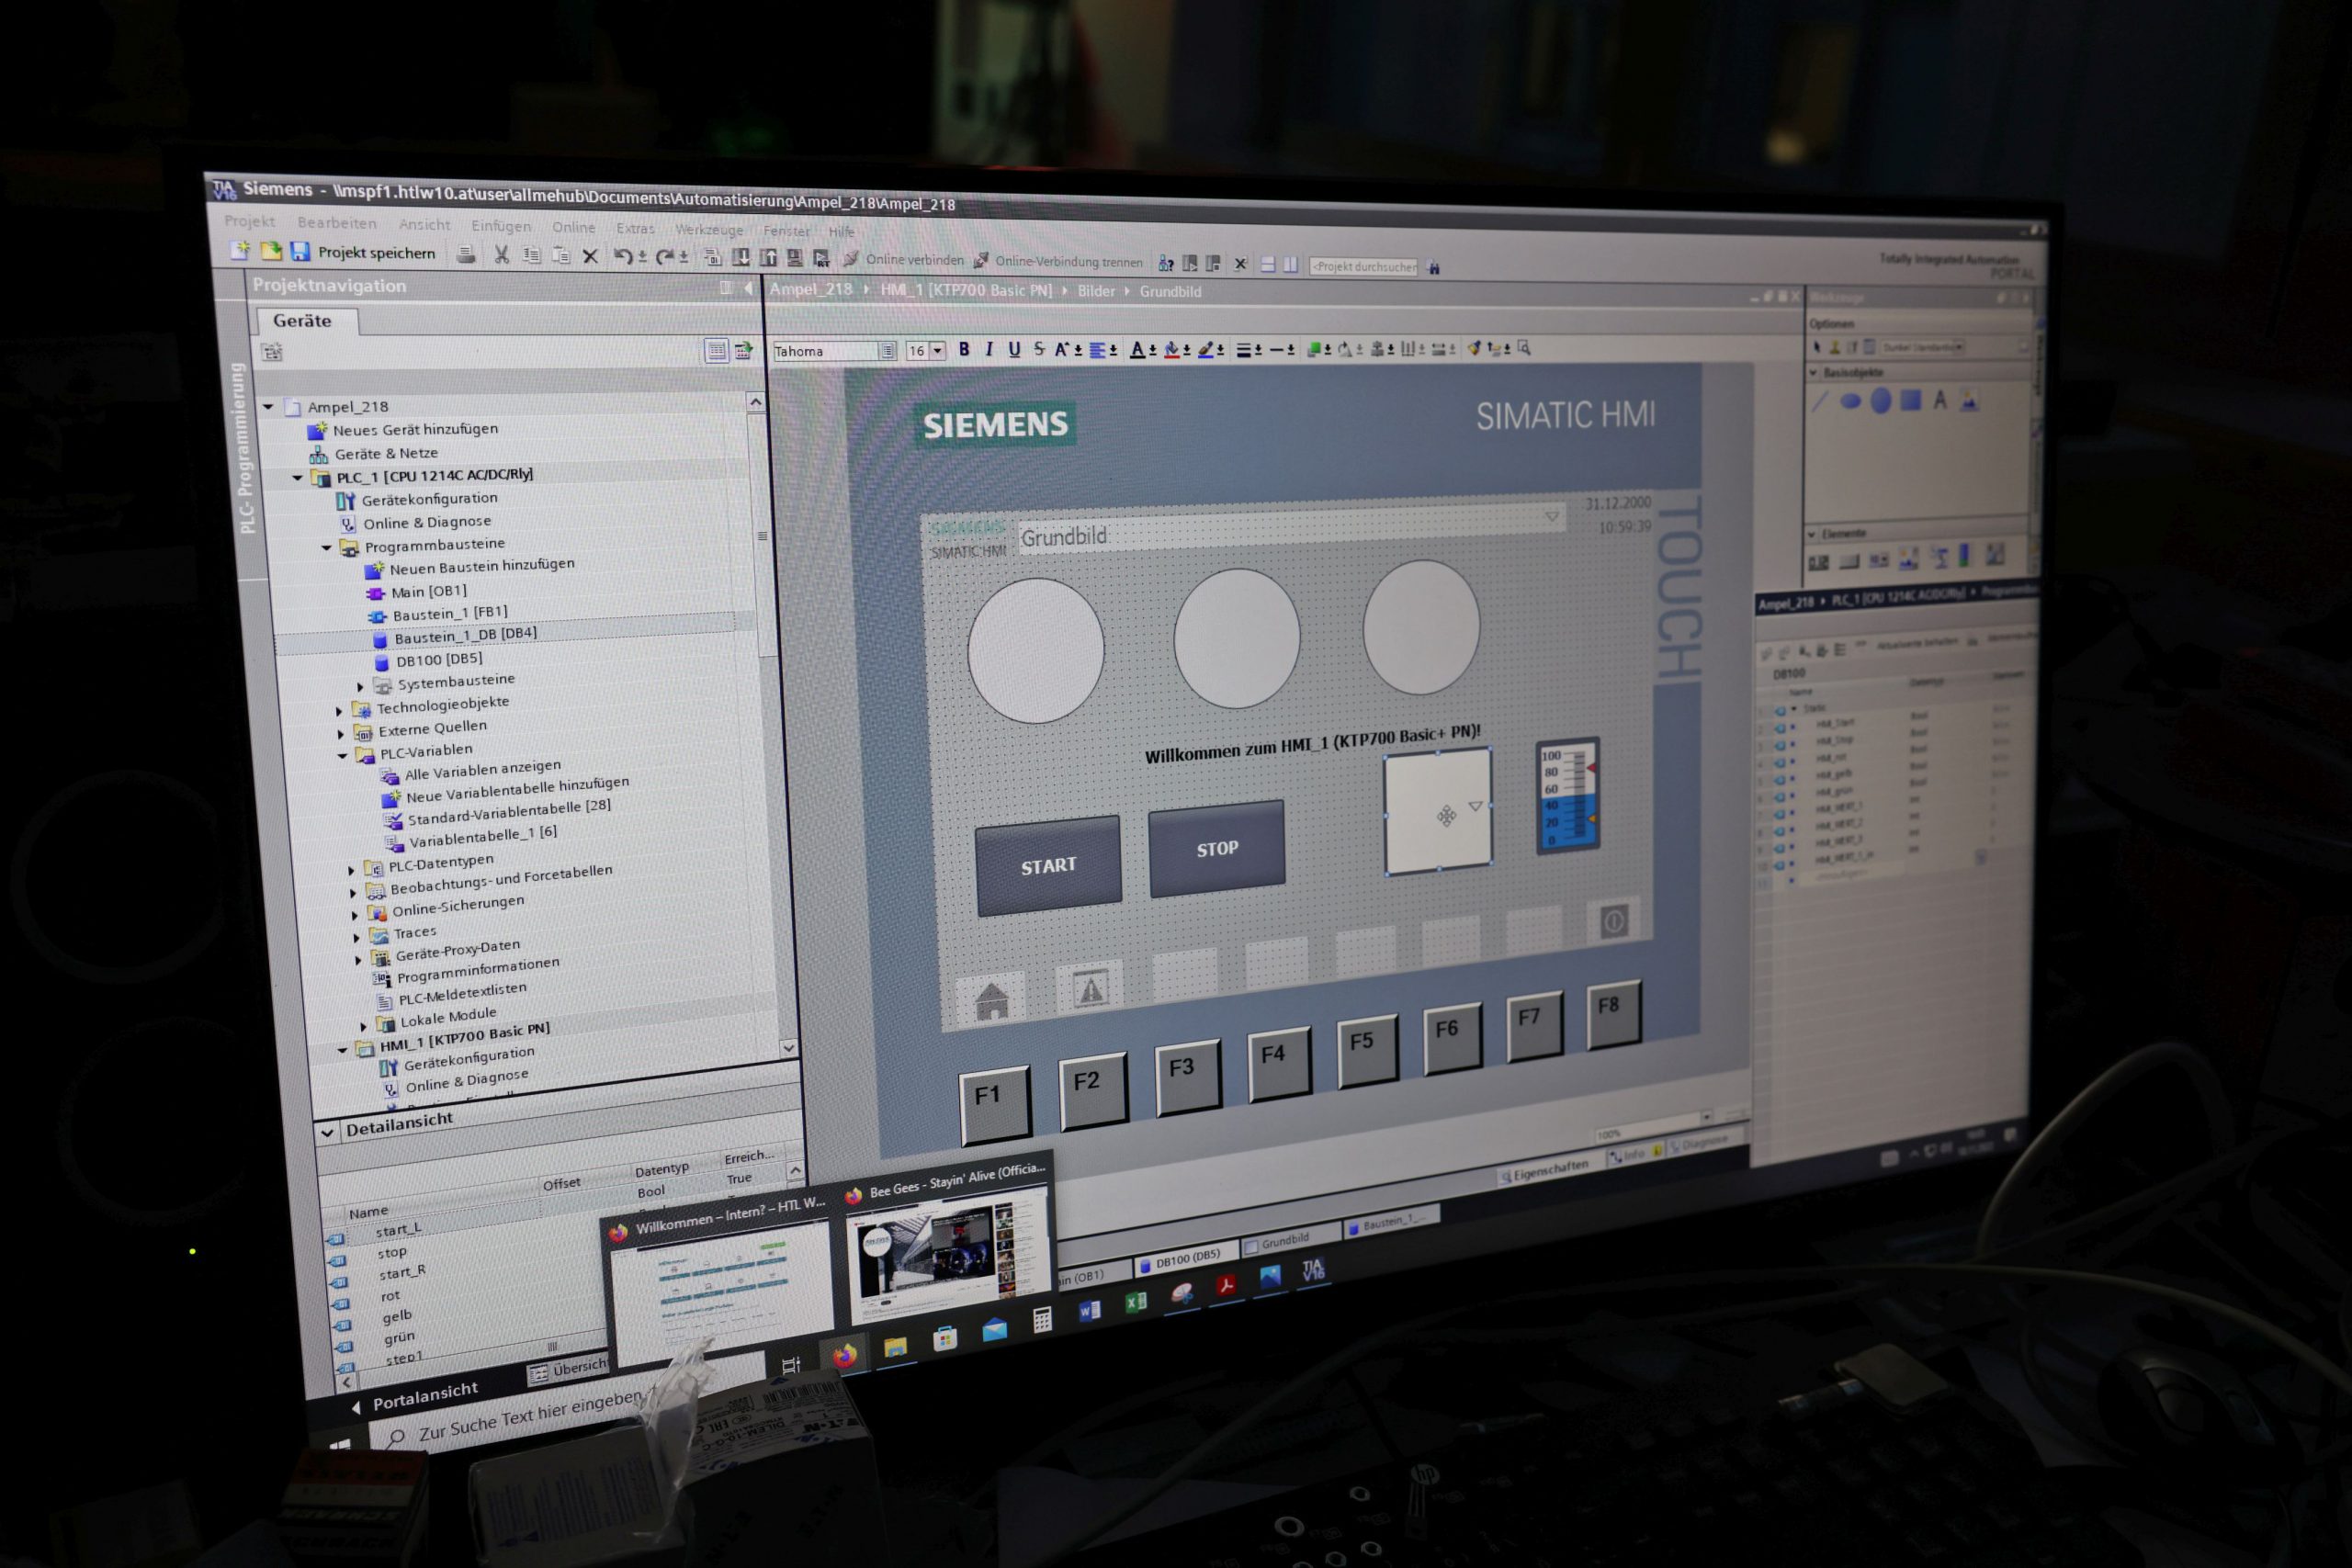Viewport: 2352px width, 1568px height.
Task: Open the font size 16 dropdown
Action: [938, 351]
